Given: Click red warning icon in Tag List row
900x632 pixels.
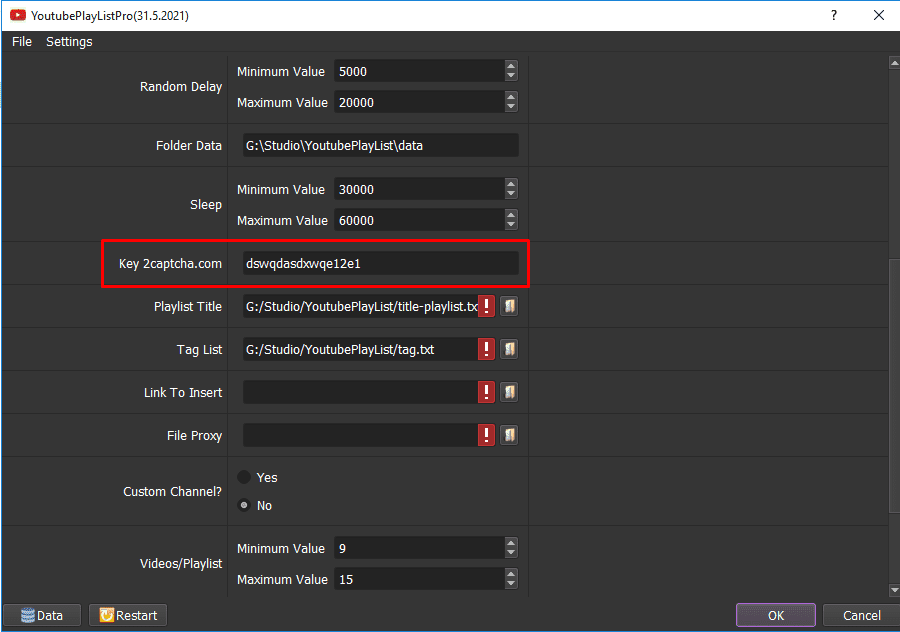Looking at the screenshot, I should pos(486,349).
